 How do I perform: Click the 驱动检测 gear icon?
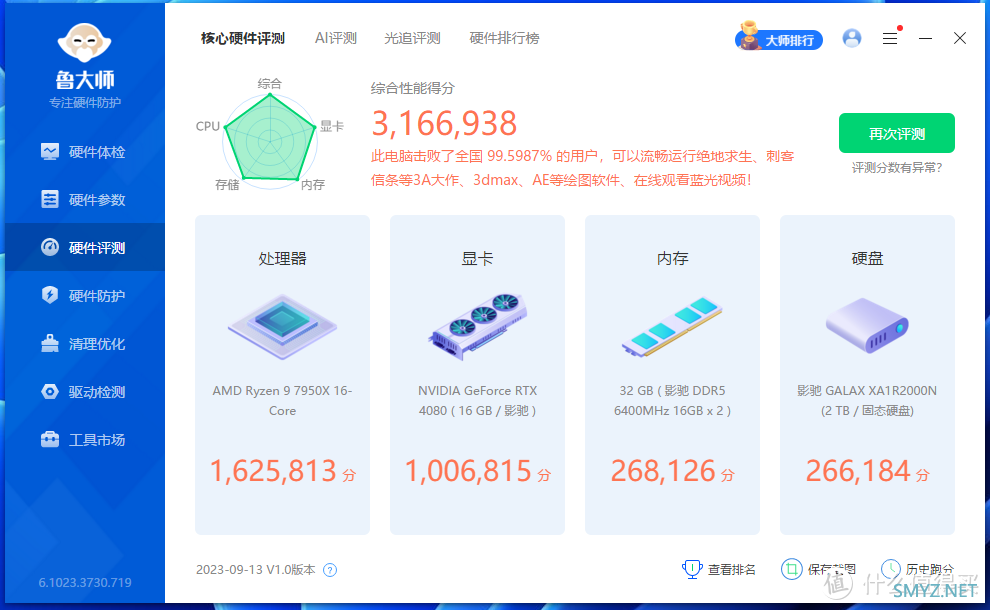coord(50,392)
